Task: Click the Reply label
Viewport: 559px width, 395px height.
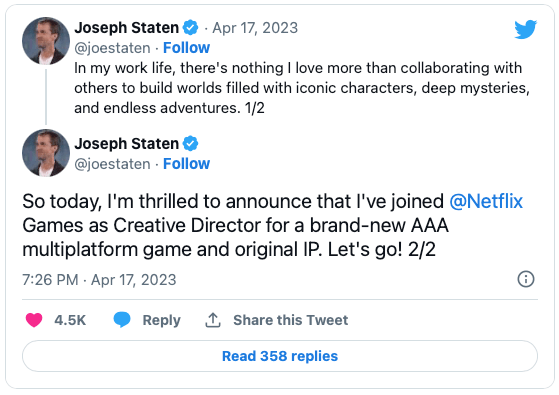Action: pos(161,320)
